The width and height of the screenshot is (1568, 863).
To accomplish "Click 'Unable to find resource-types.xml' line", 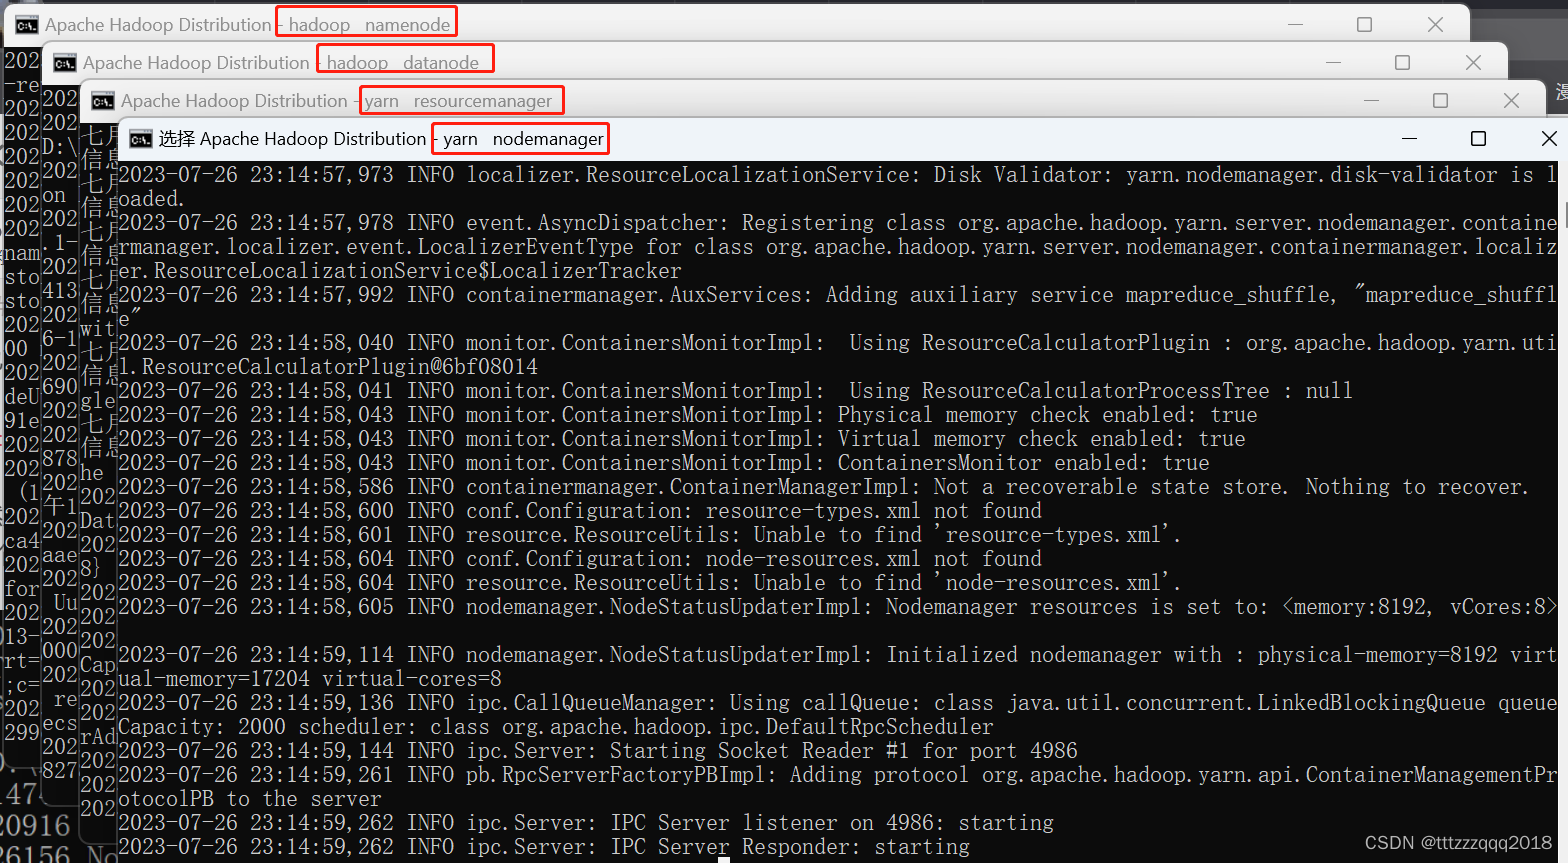I will coord(650,535).
